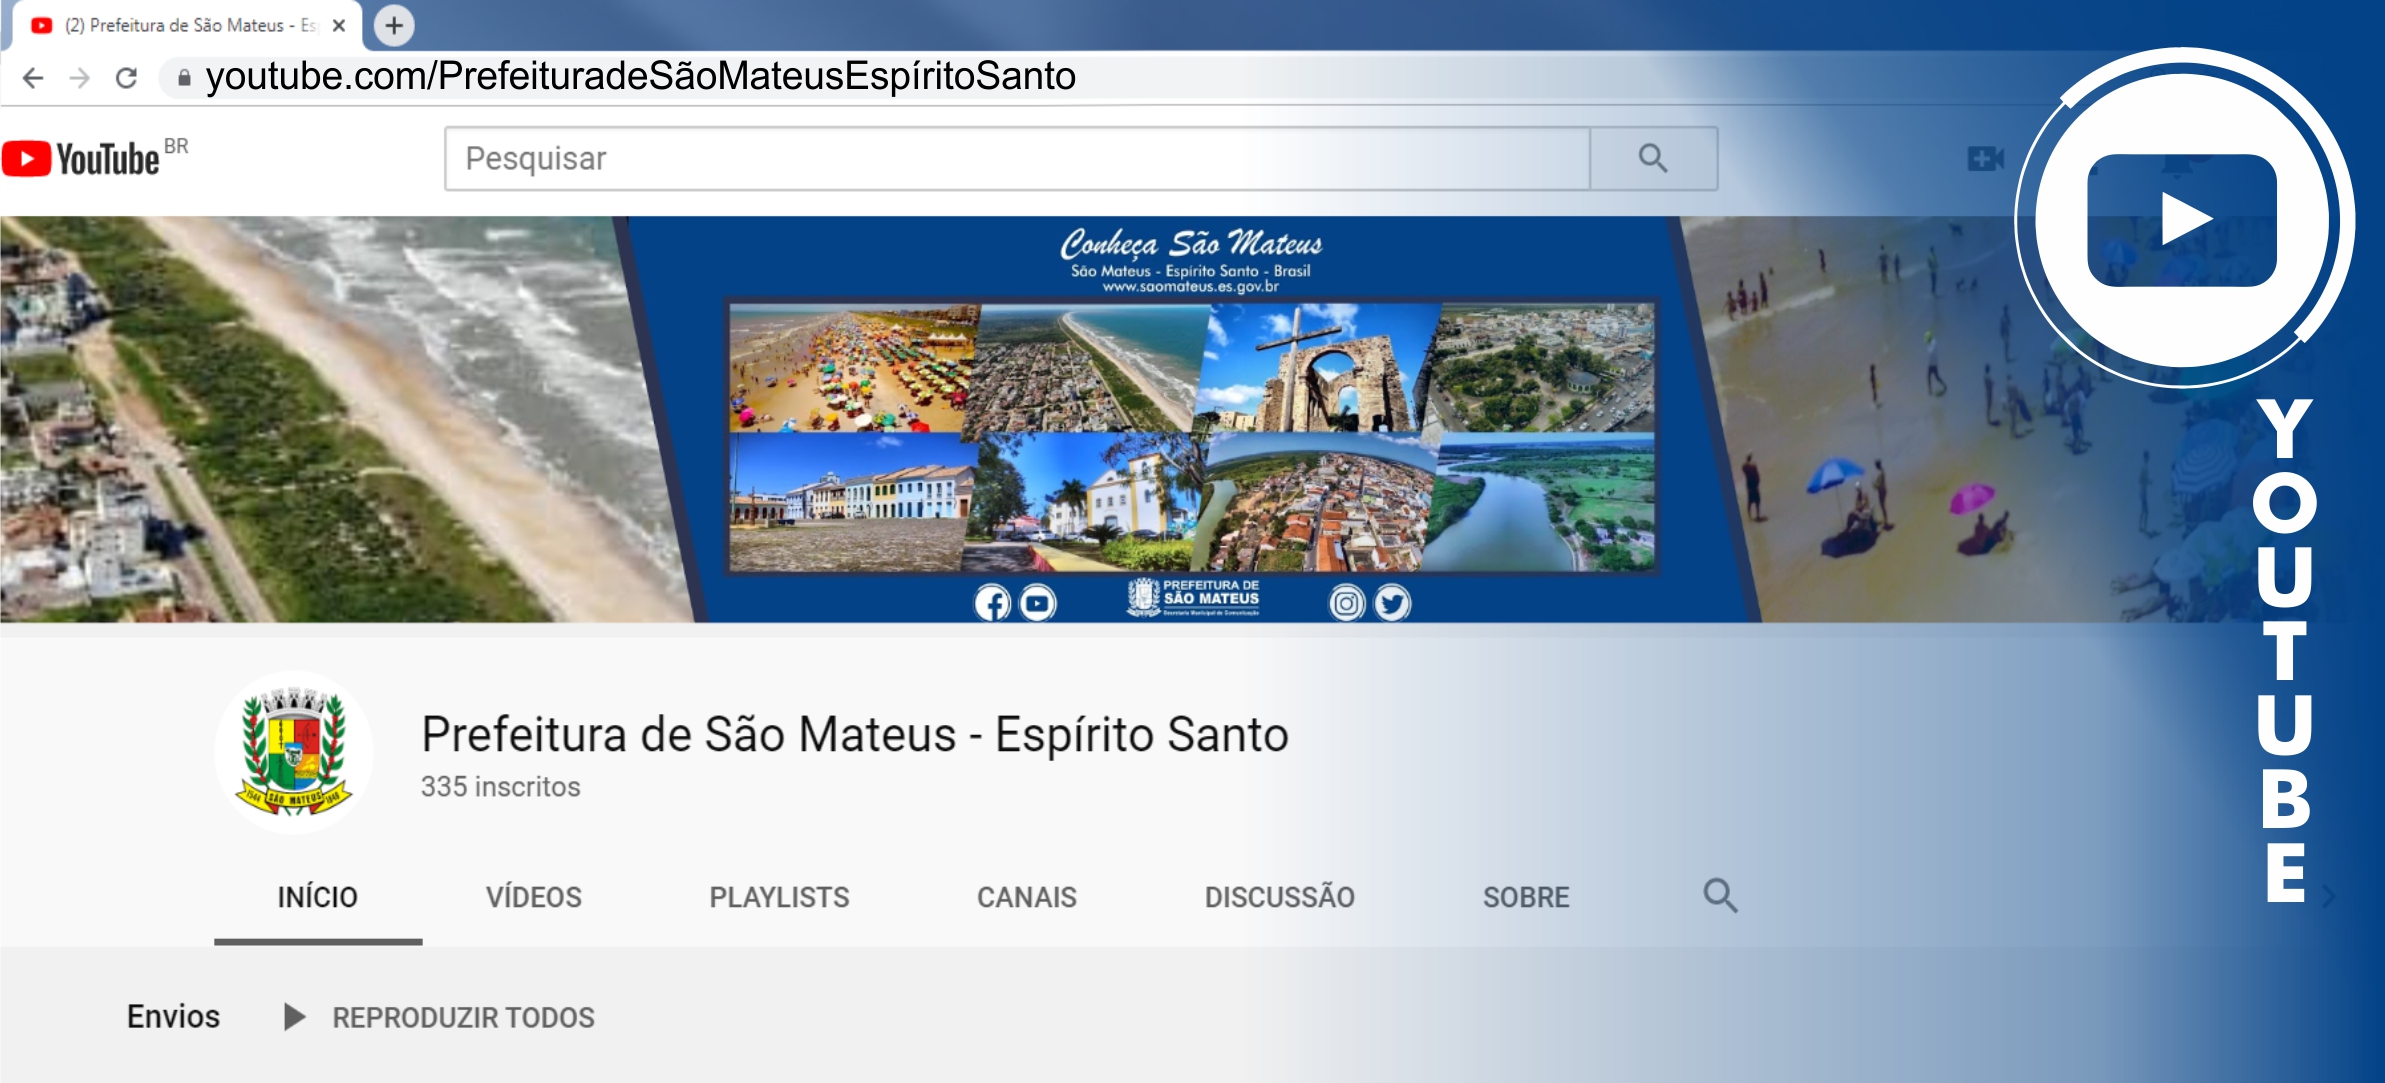
Task: Click the YouTube logo home icon
Action: coord(80,159)
